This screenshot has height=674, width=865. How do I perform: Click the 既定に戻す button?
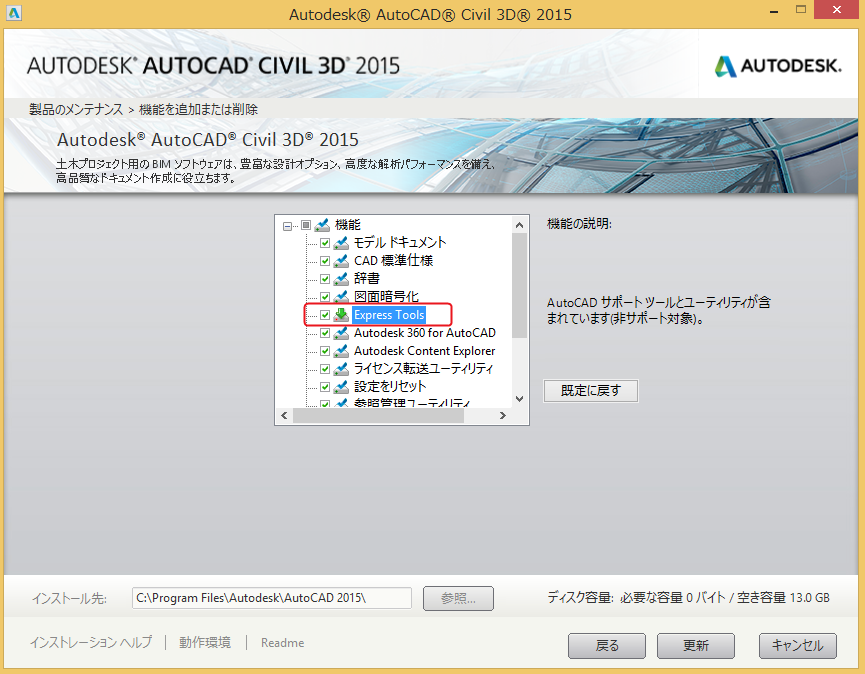591,391
